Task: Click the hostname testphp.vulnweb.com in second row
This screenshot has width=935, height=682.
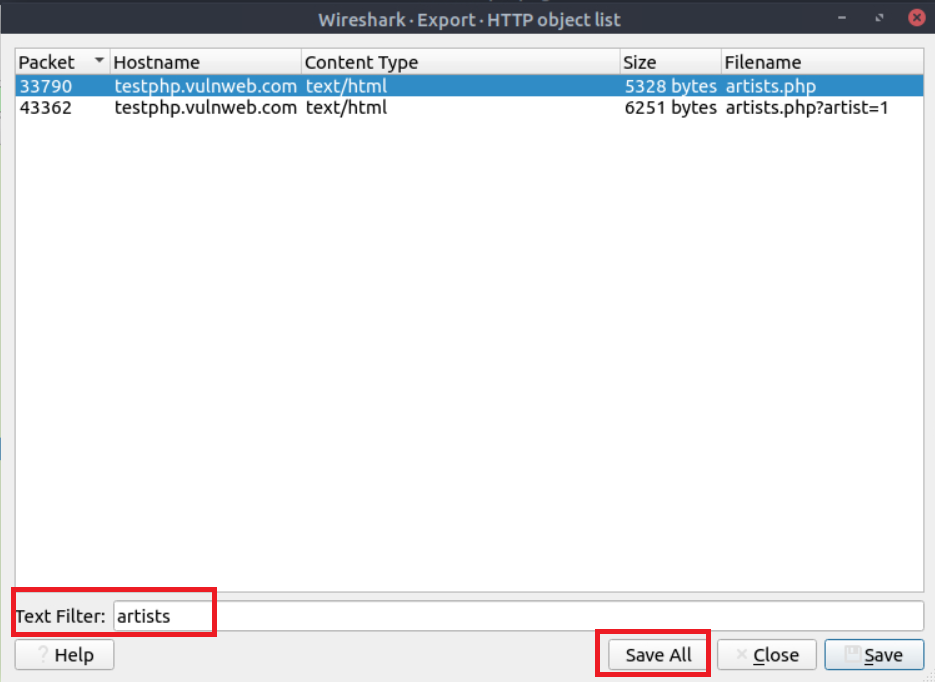Action: (205, 107)
